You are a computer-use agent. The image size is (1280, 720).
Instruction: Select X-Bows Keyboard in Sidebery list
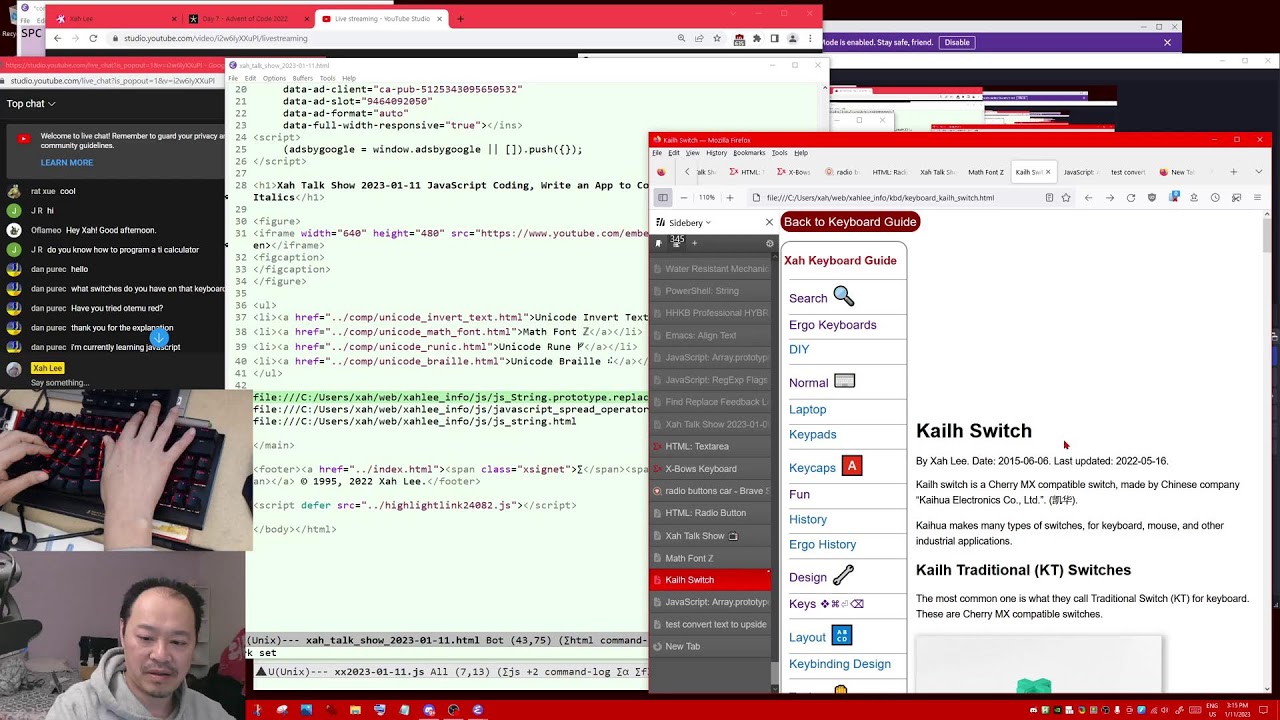coord(710,469)
